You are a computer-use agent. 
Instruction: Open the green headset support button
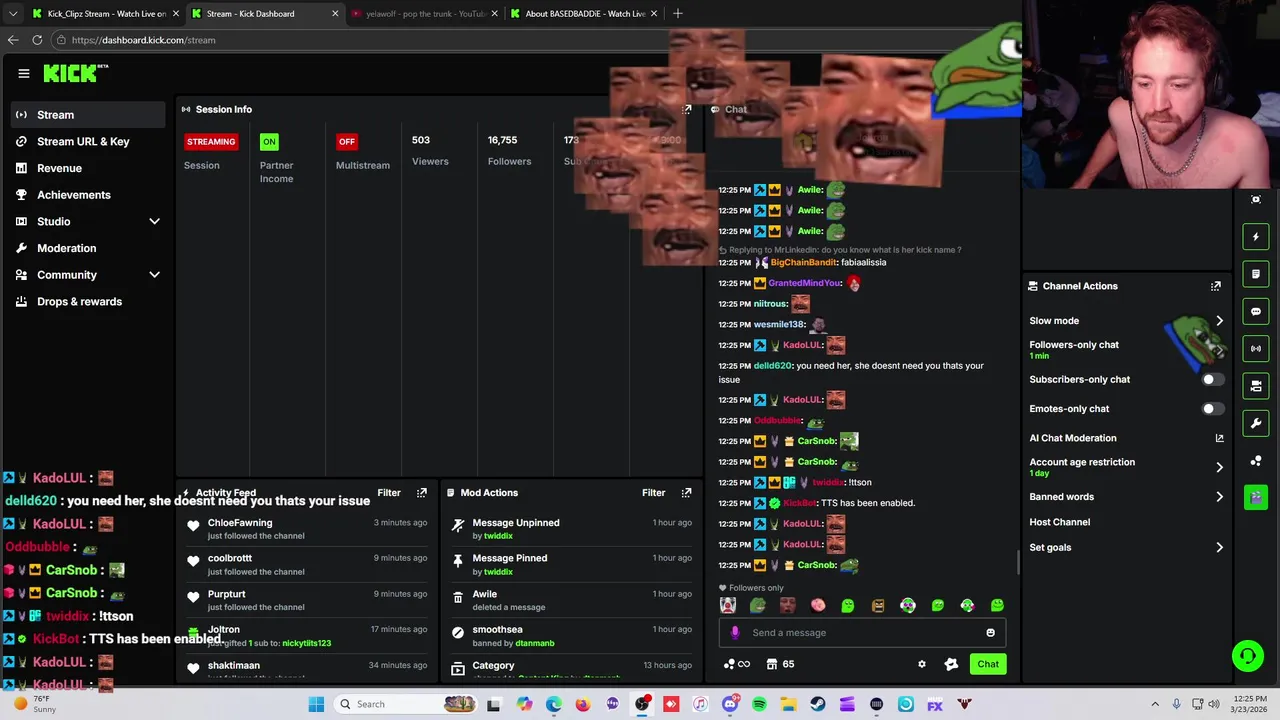tap(1248, 656)
